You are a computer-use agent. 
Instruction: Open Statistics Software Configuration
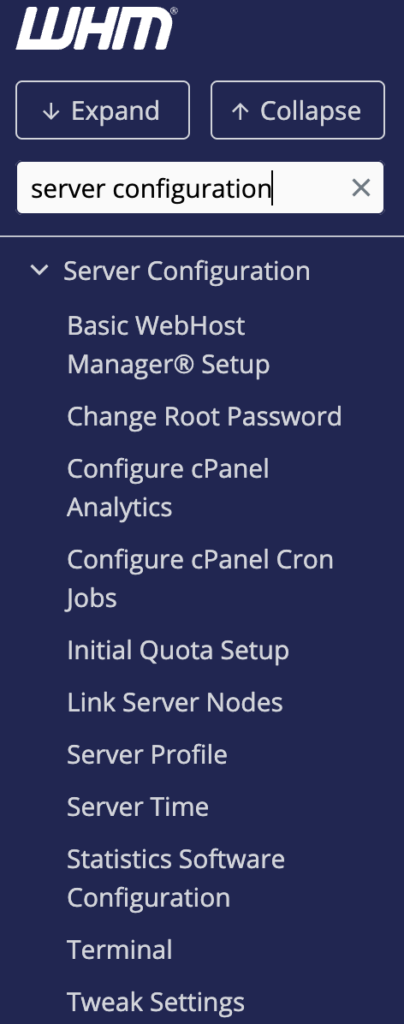coord(176,878)
